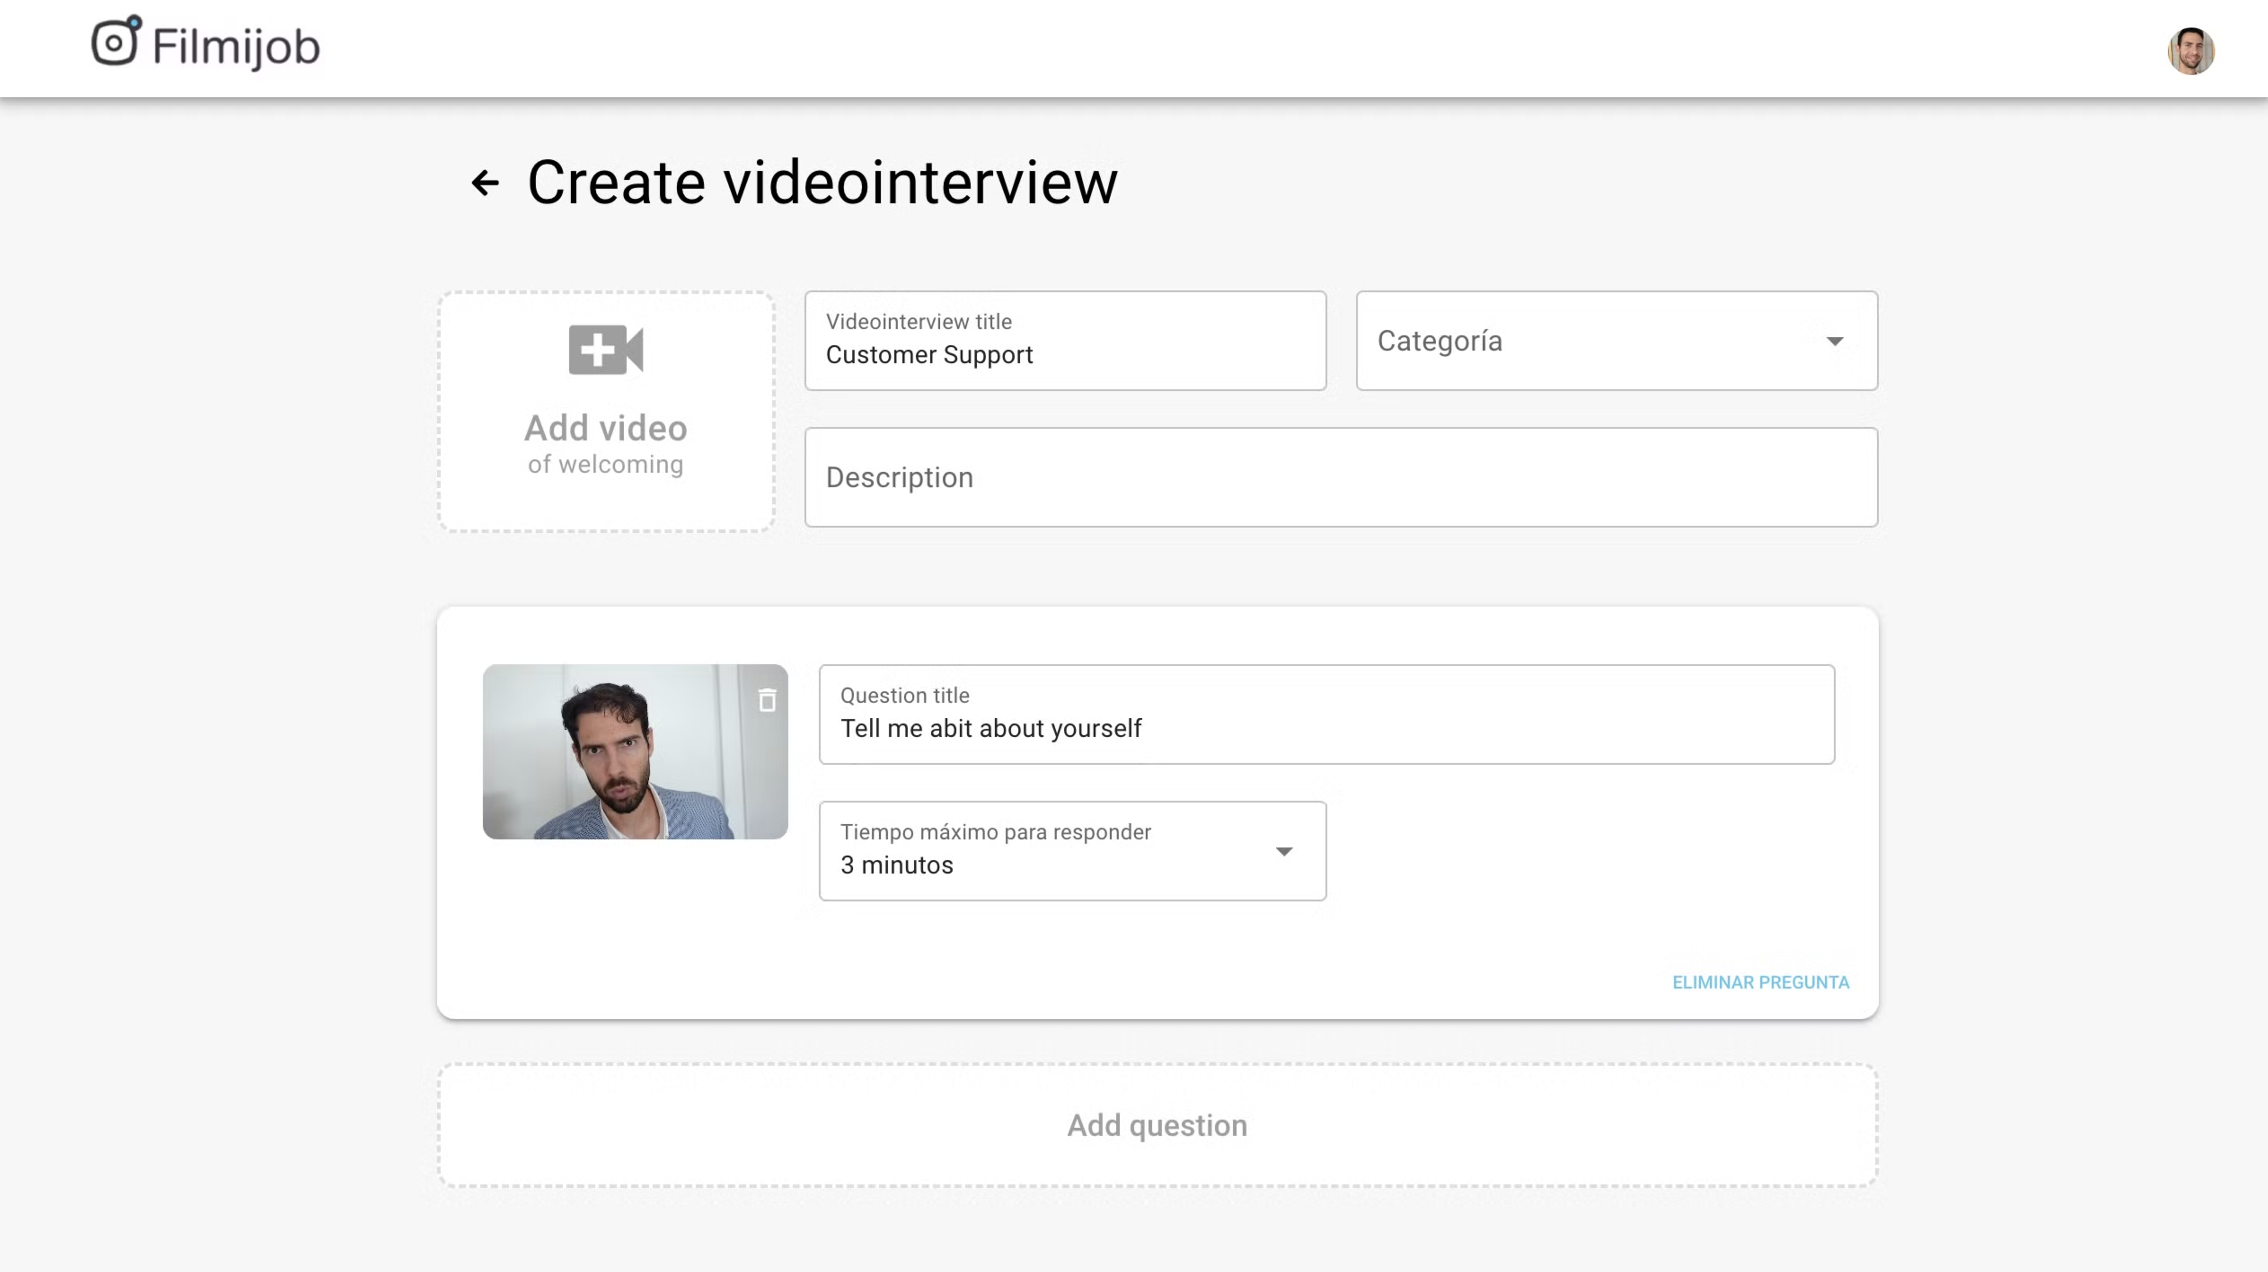This screenshot has width=2268, height=1272.
Task: Click ELIMINAR PREGUNTA to remove the question
Action: pyautogui.click(x=1759, y=982)
